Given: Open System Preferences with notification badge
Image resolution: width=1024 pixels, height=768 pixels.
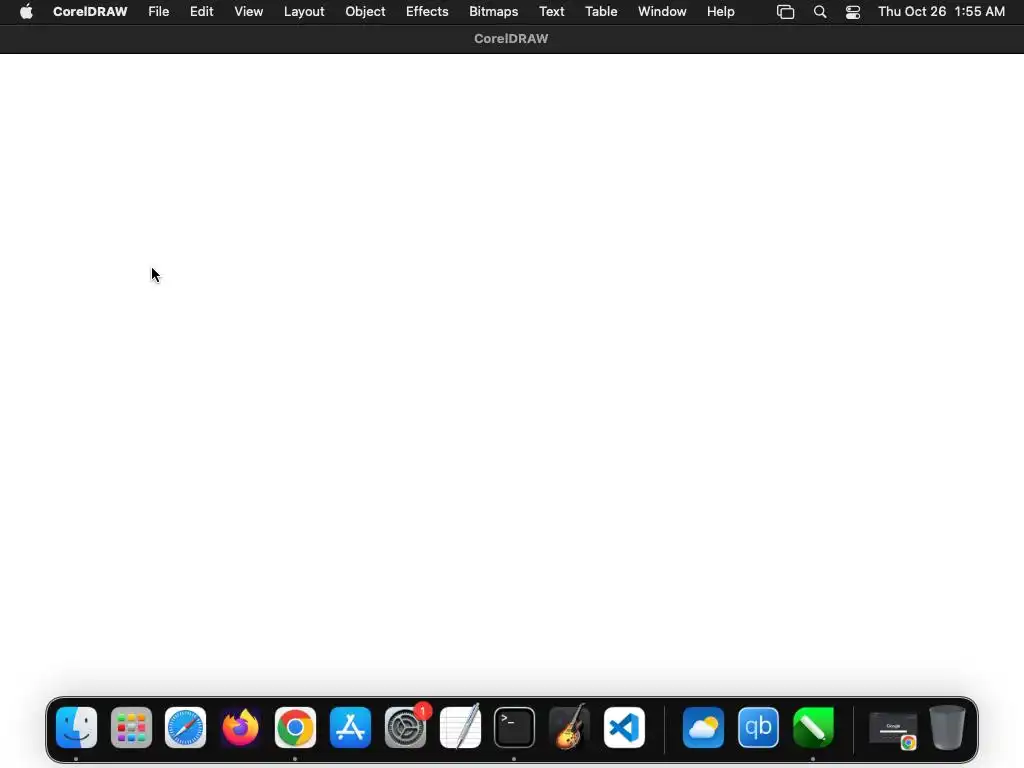Looking at the screenshot, I should [x=406, y=728].
